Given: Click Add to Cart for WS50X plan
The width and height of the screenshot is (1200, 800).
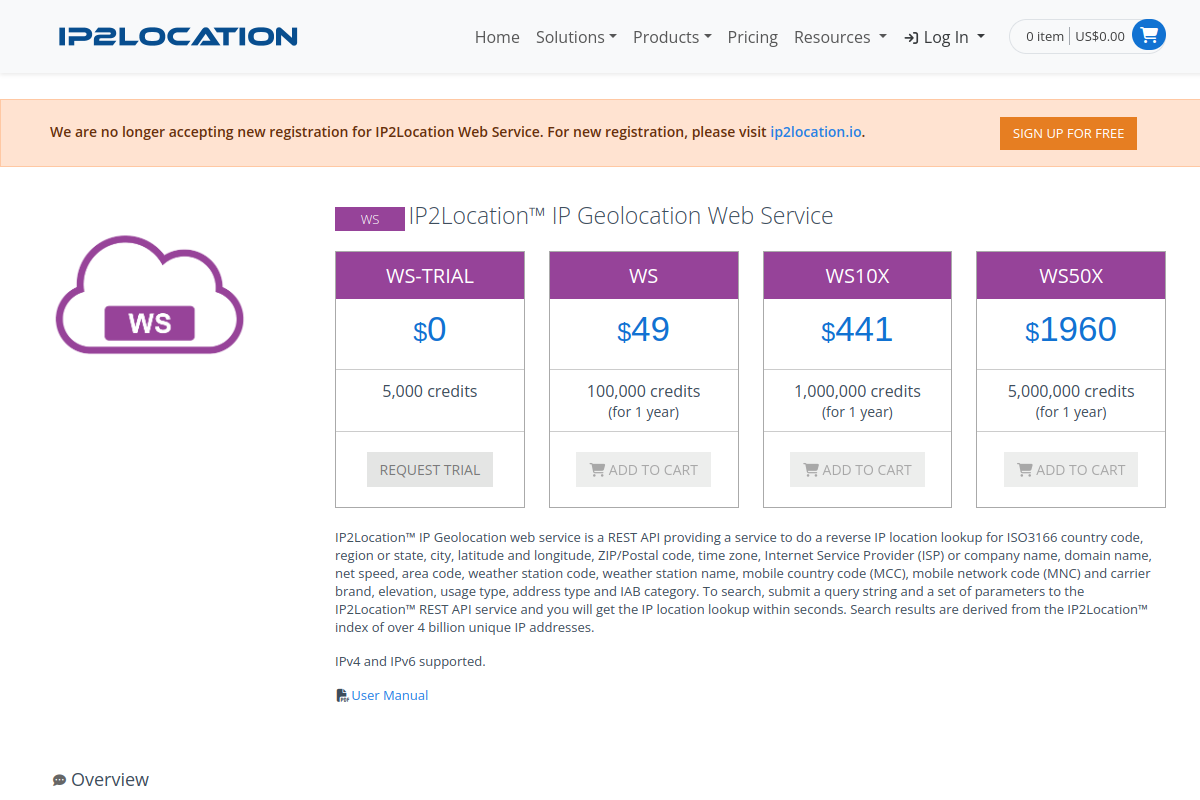Looking at the screenshot, I should (1071, 470).
